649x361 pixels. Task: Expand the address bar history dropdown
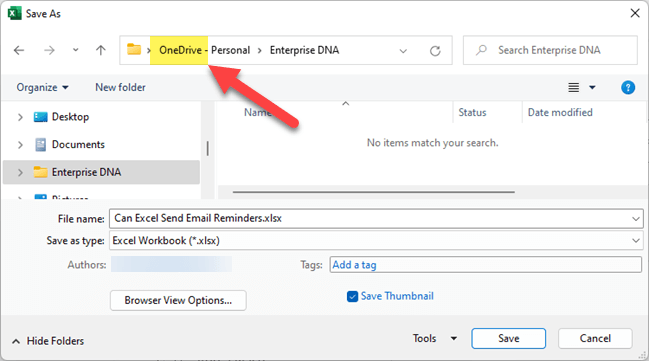(x=403, y=51)
